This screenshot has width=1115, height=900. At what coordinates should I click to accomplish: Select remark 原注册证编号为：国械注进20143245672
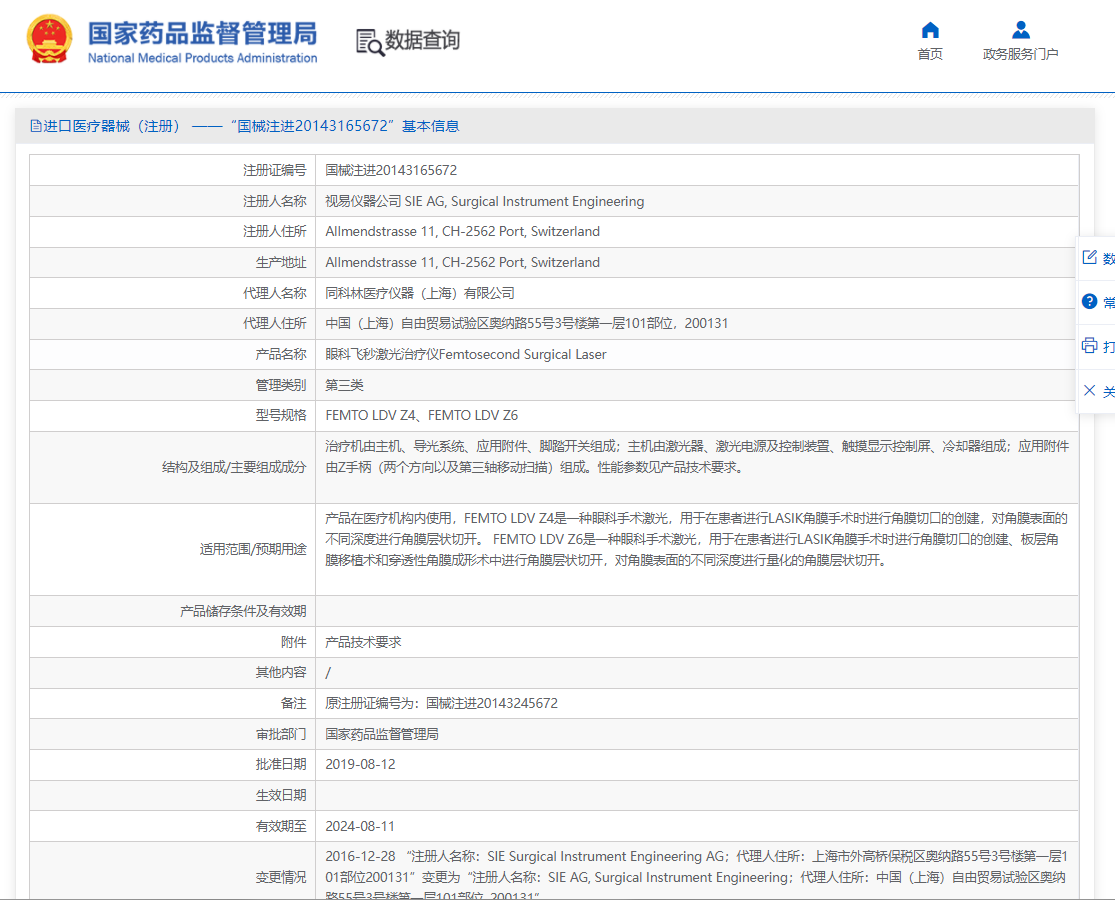[442, 703]
